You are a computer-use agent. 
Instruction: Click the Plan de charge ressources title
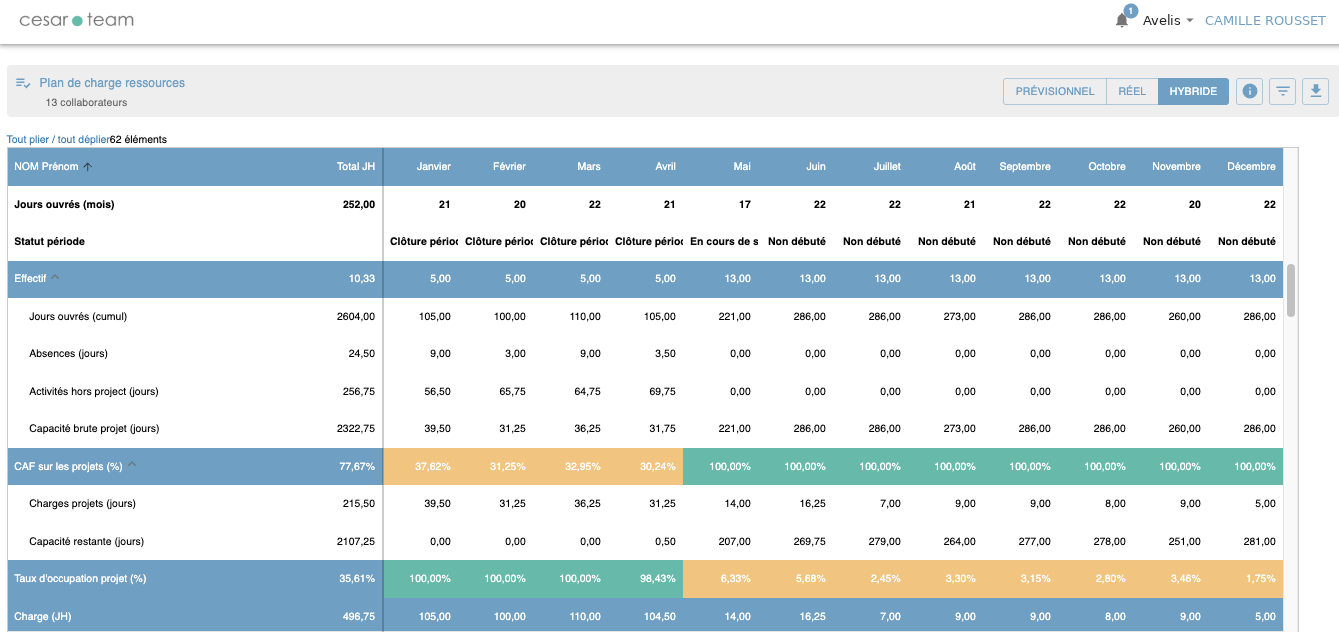[x=112, y=83]
